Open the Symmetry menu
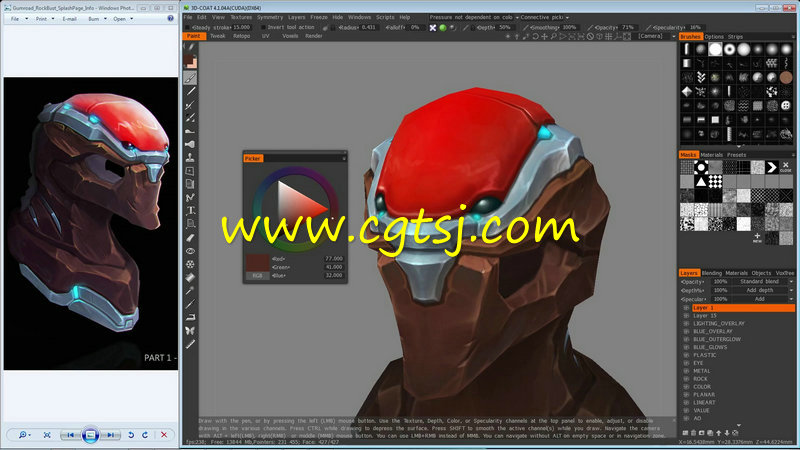Viewport: 800px width, 450px height. pos(270,17)
